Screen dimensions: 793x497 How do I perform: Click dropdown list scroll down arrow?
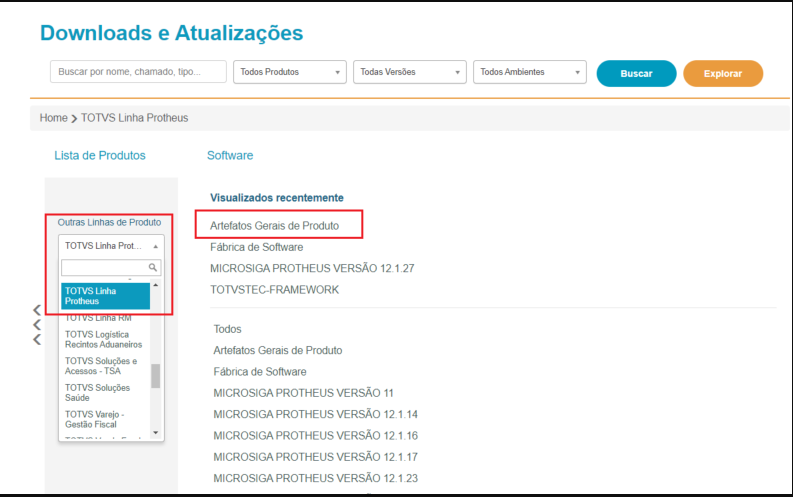pos(156,433)
